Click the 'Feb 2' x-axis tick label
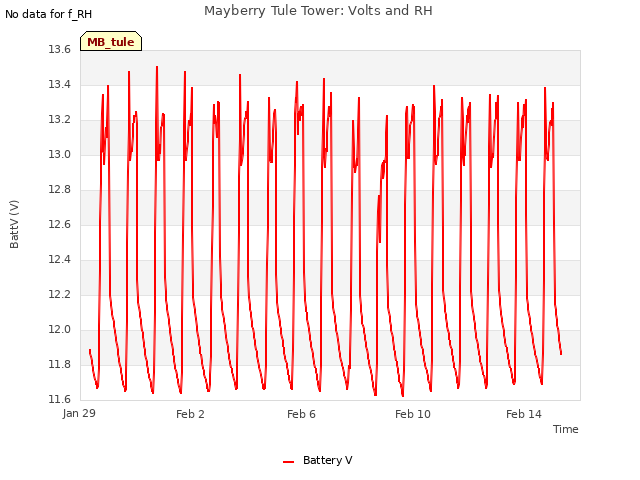Screen dimensions: 640x480 [190, 414]
